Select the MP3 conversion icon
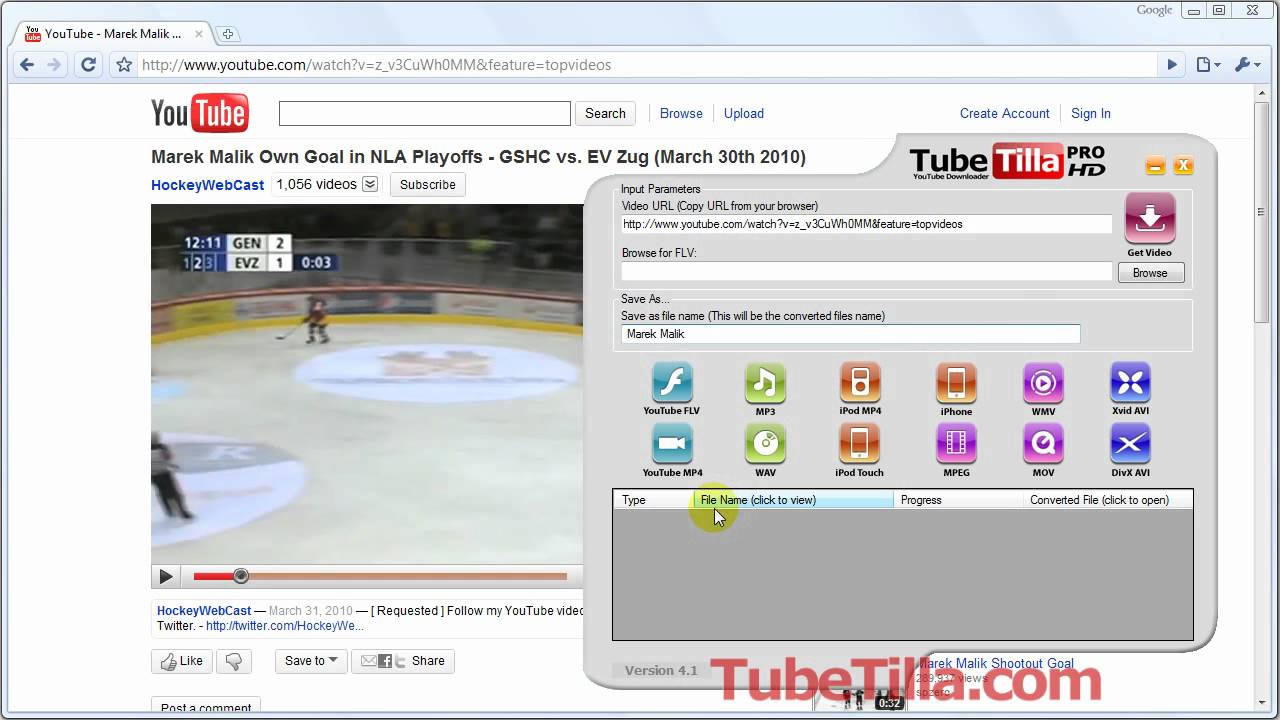The image size is (1280, 720). [765, 383]
